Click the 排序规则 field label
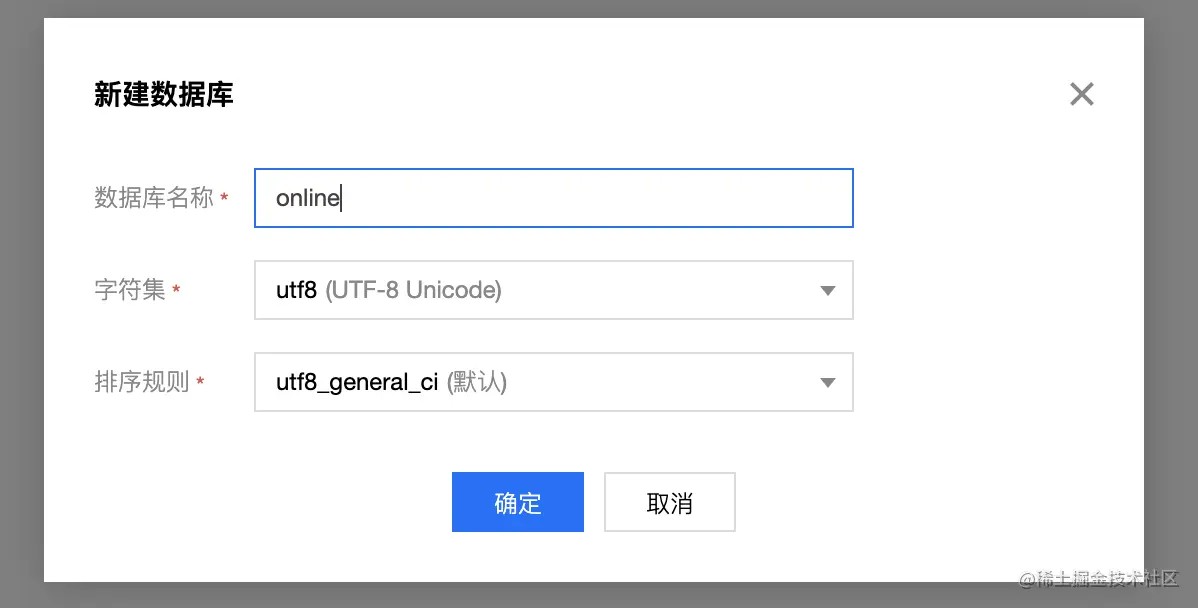The image size is (1198, 608). tap(141, 382)
